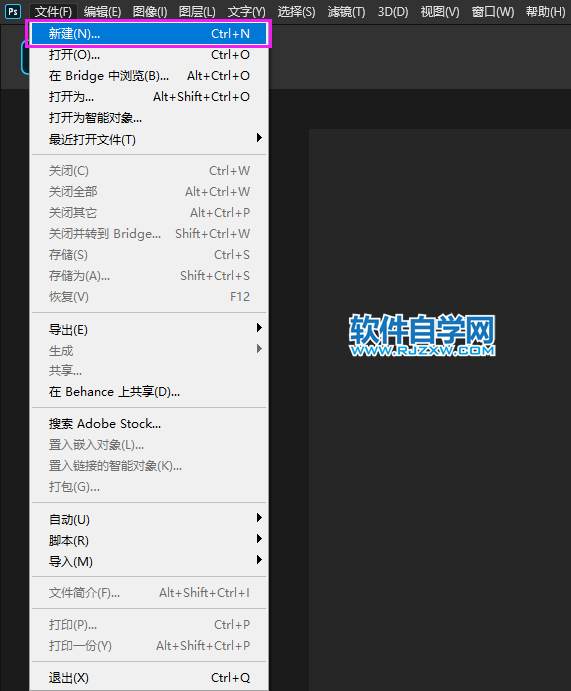This screenshot has height=691, width=571.
Task: Open the 文件(F) menu
Action: pos(53,12)
